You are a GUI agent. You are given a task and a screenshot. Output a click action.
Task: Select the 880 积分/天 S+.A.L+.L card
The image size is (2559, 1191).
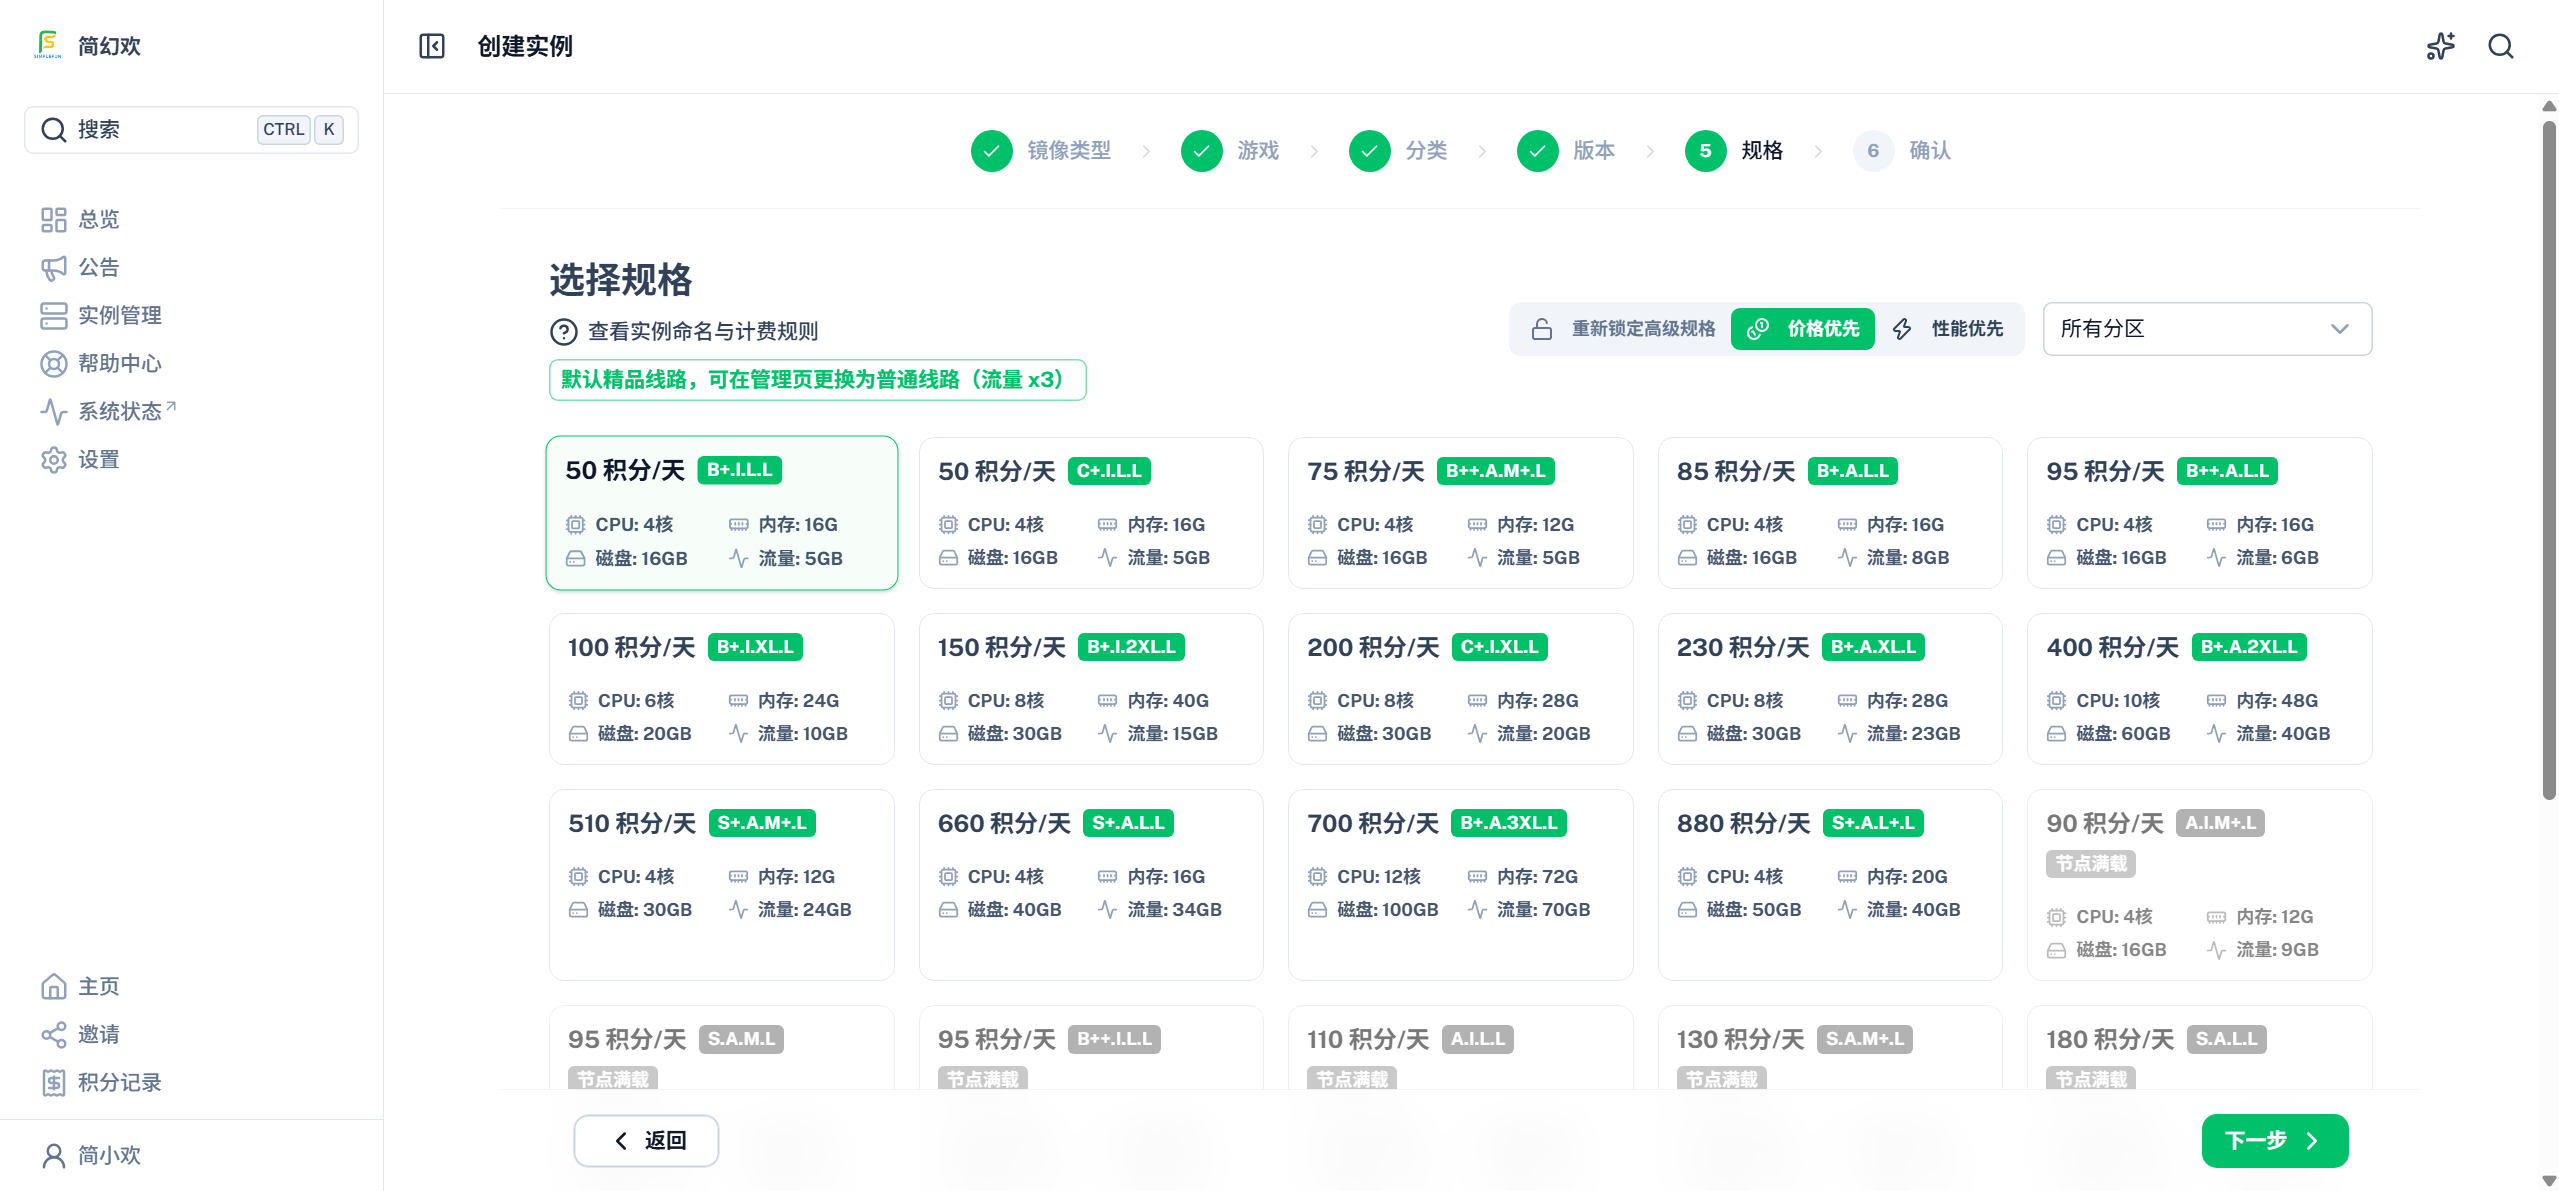pos(1830,885)
